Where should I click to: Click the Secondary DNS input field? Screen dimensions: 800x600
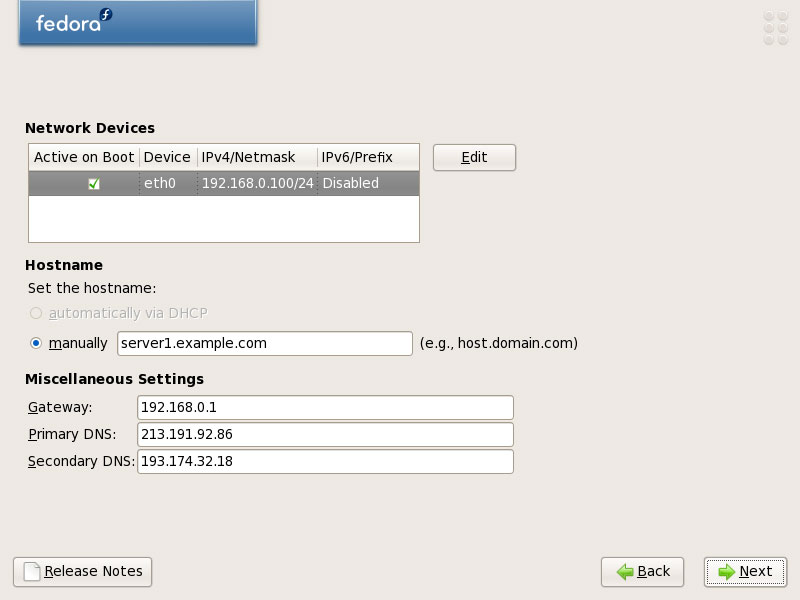pos(326,461)
